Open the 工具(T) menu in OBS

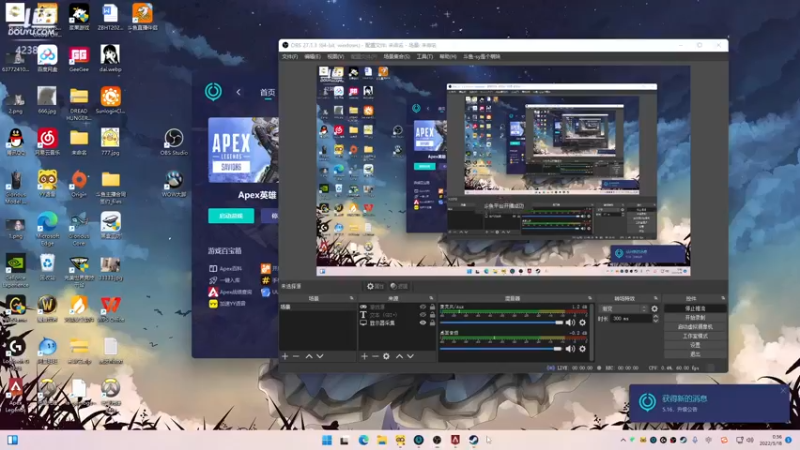tap(424, 57)
